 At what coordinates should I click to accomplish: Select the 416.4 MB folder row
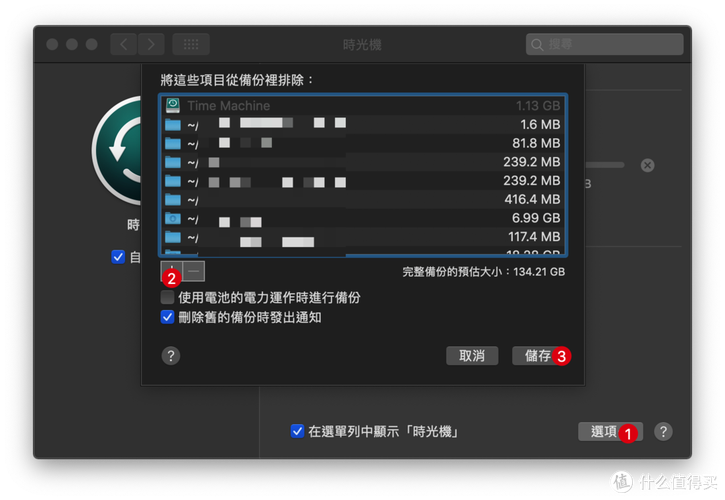[x=360, y=200]
